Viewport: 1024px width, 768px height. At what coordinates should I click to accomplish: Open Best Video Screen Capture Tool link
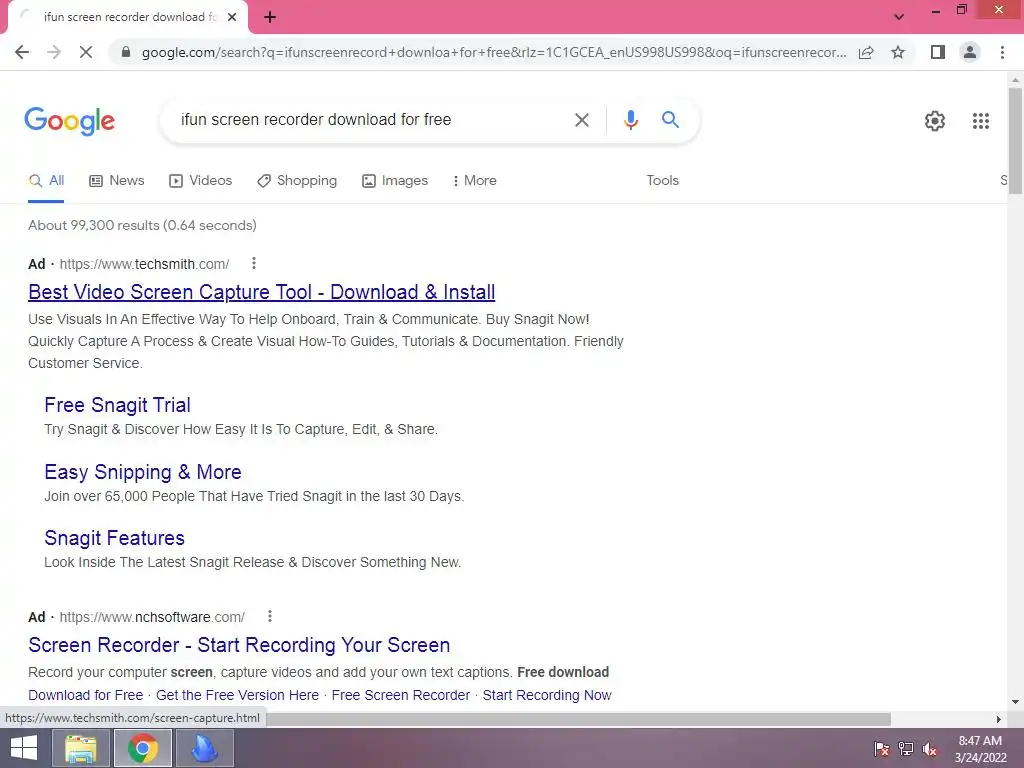(x=261, y=292)
